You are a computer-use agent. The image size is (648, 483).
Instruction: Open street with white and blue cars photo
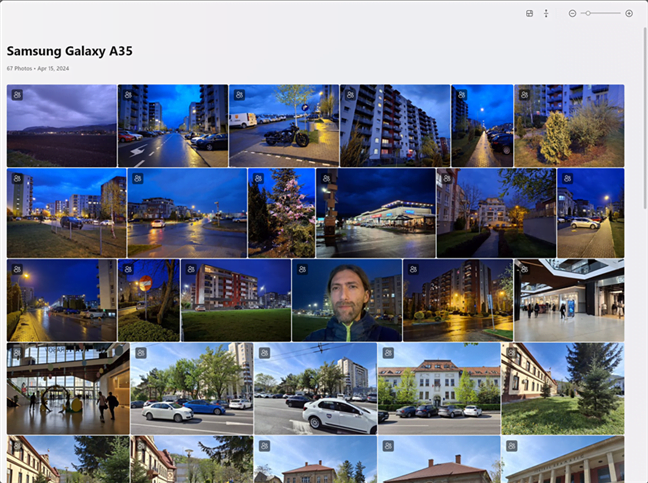[192, 388]
